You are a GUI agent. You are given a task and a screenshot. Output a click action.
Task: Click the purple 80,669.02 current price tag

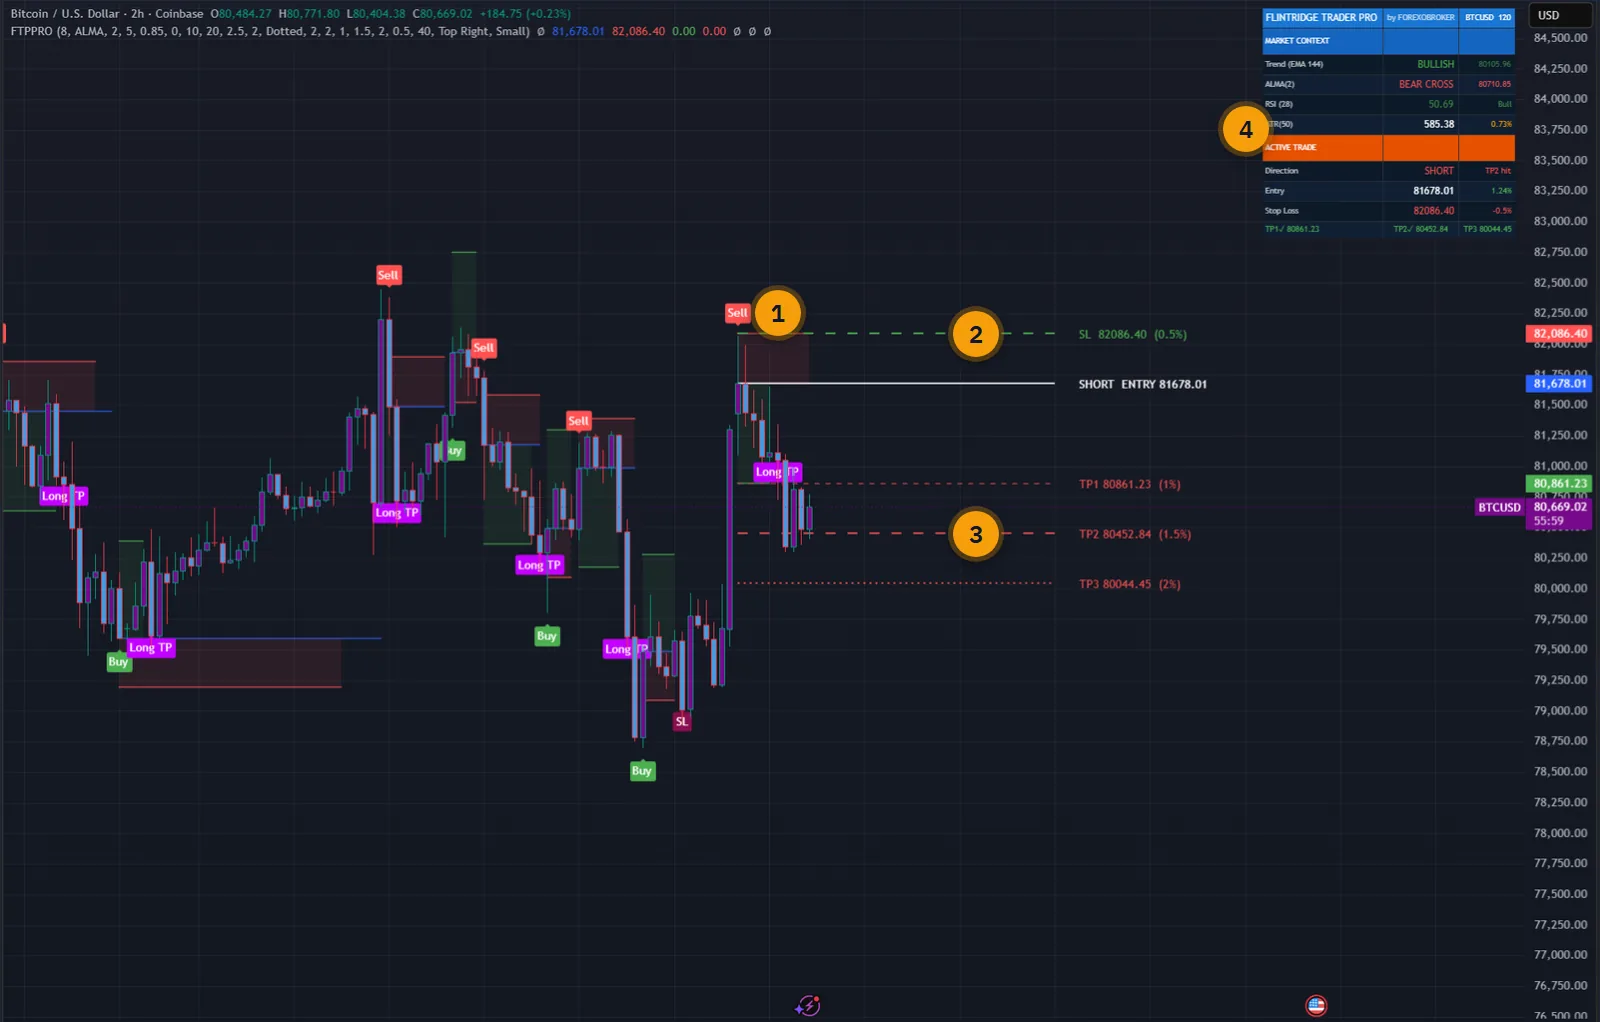(x=1560, y=507)
